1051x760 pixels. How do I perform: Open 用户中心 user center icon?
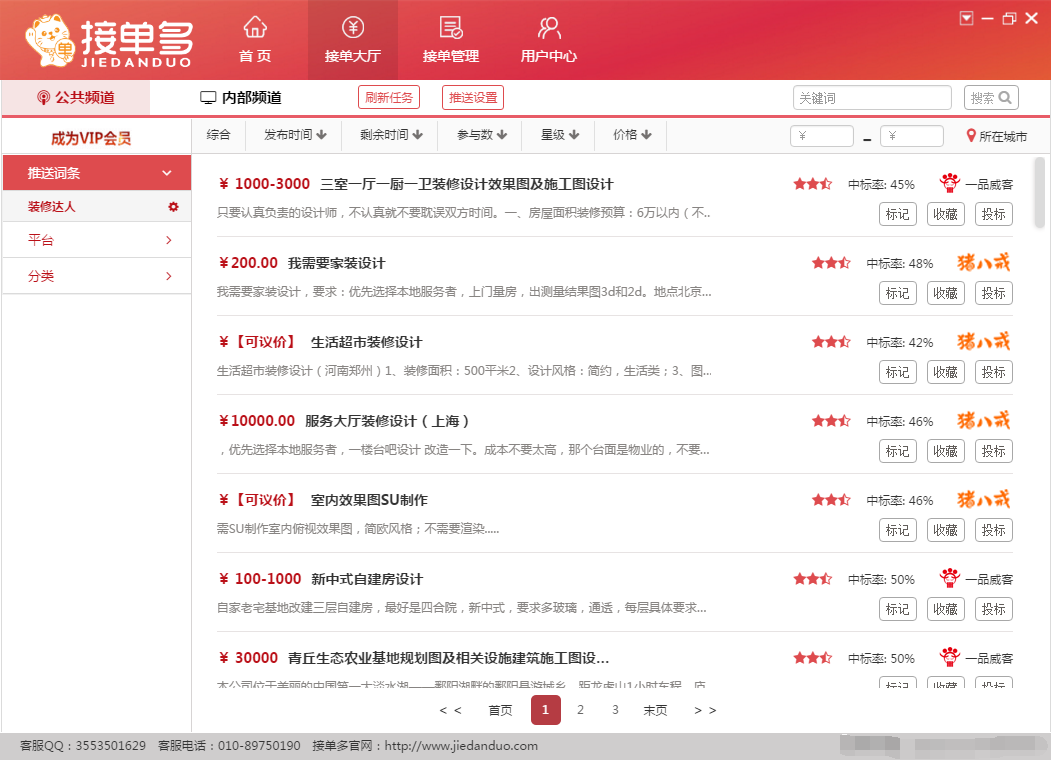pos(548,27)
